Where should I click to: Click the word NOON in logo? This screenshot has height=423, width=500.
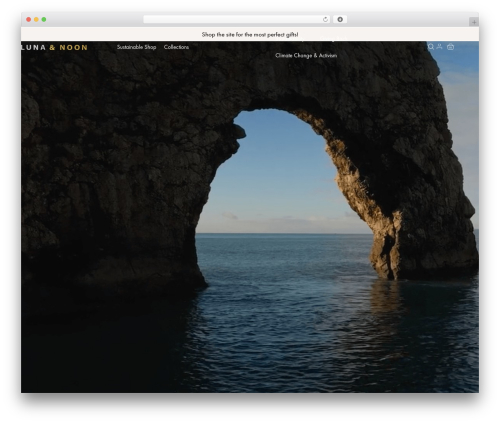pos(74,47)
